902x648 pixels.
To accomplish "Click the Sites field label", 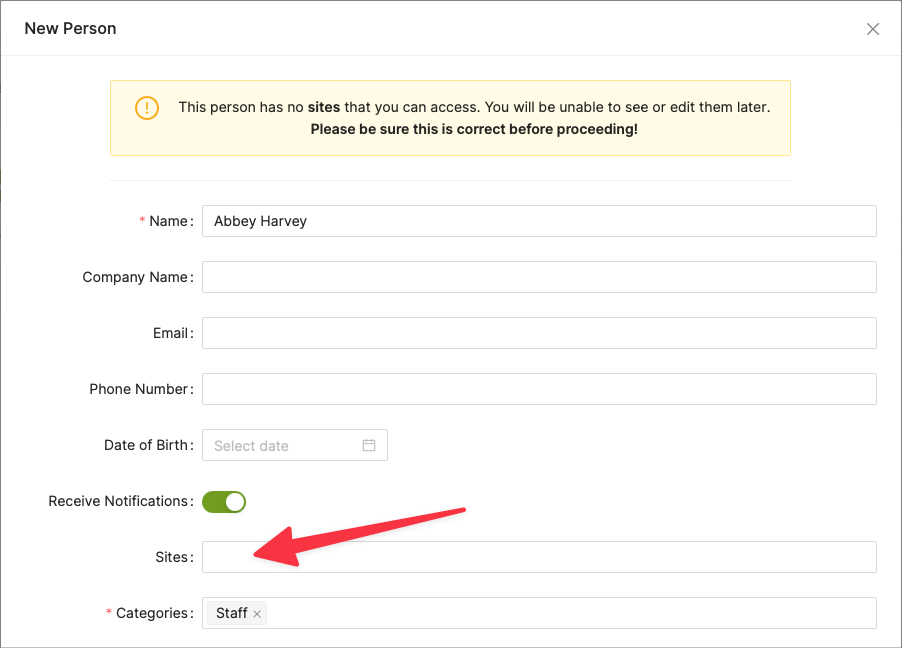I will [173, 557].
